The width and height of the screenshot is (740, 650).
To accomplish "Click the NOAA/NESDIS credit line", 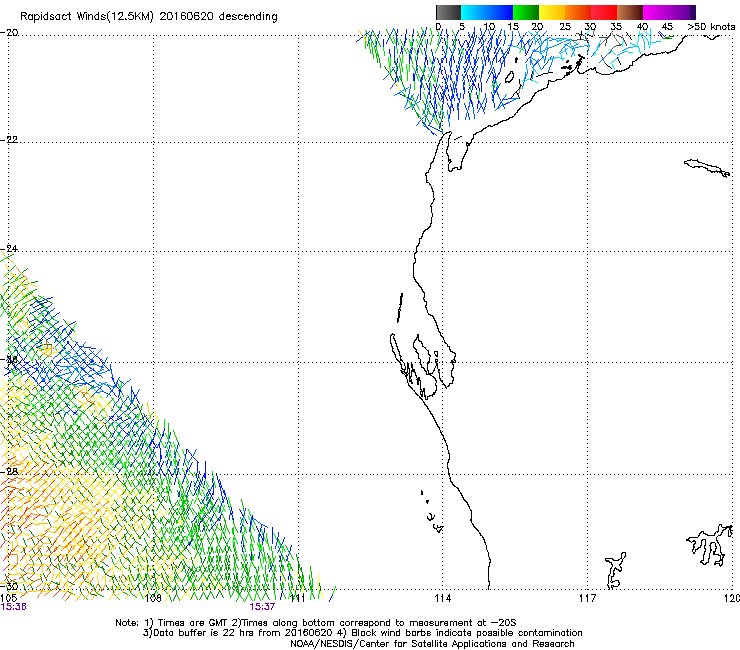I will (432, 644).
